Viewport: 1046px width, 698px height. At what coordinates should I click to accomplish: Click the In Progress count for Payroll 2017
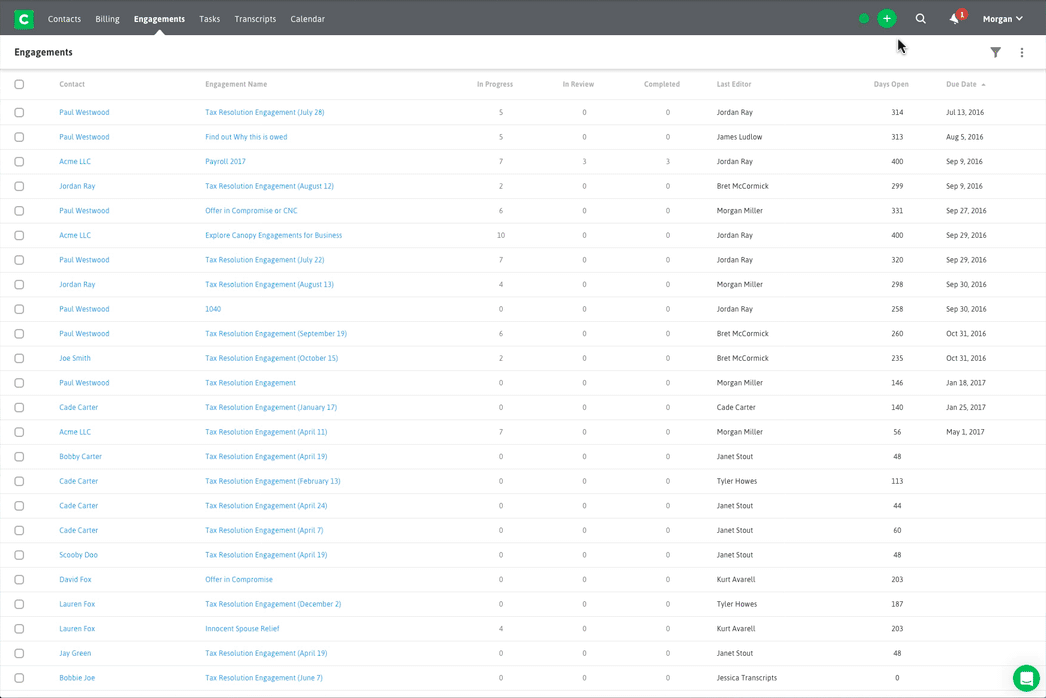point(501,161)
